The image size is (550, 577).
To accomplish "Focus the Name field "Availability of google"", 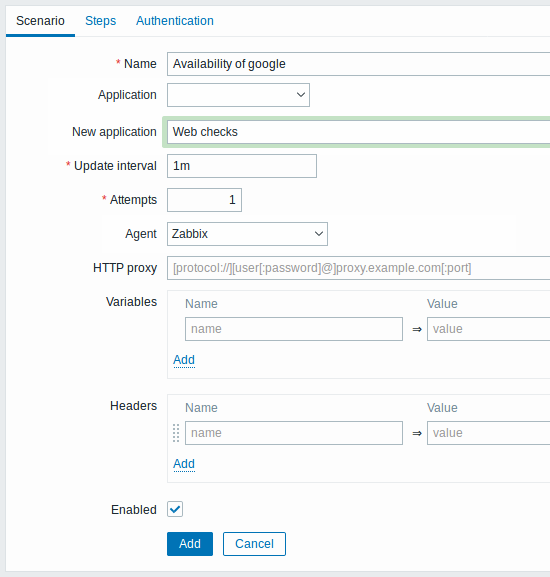I will 358,64.
